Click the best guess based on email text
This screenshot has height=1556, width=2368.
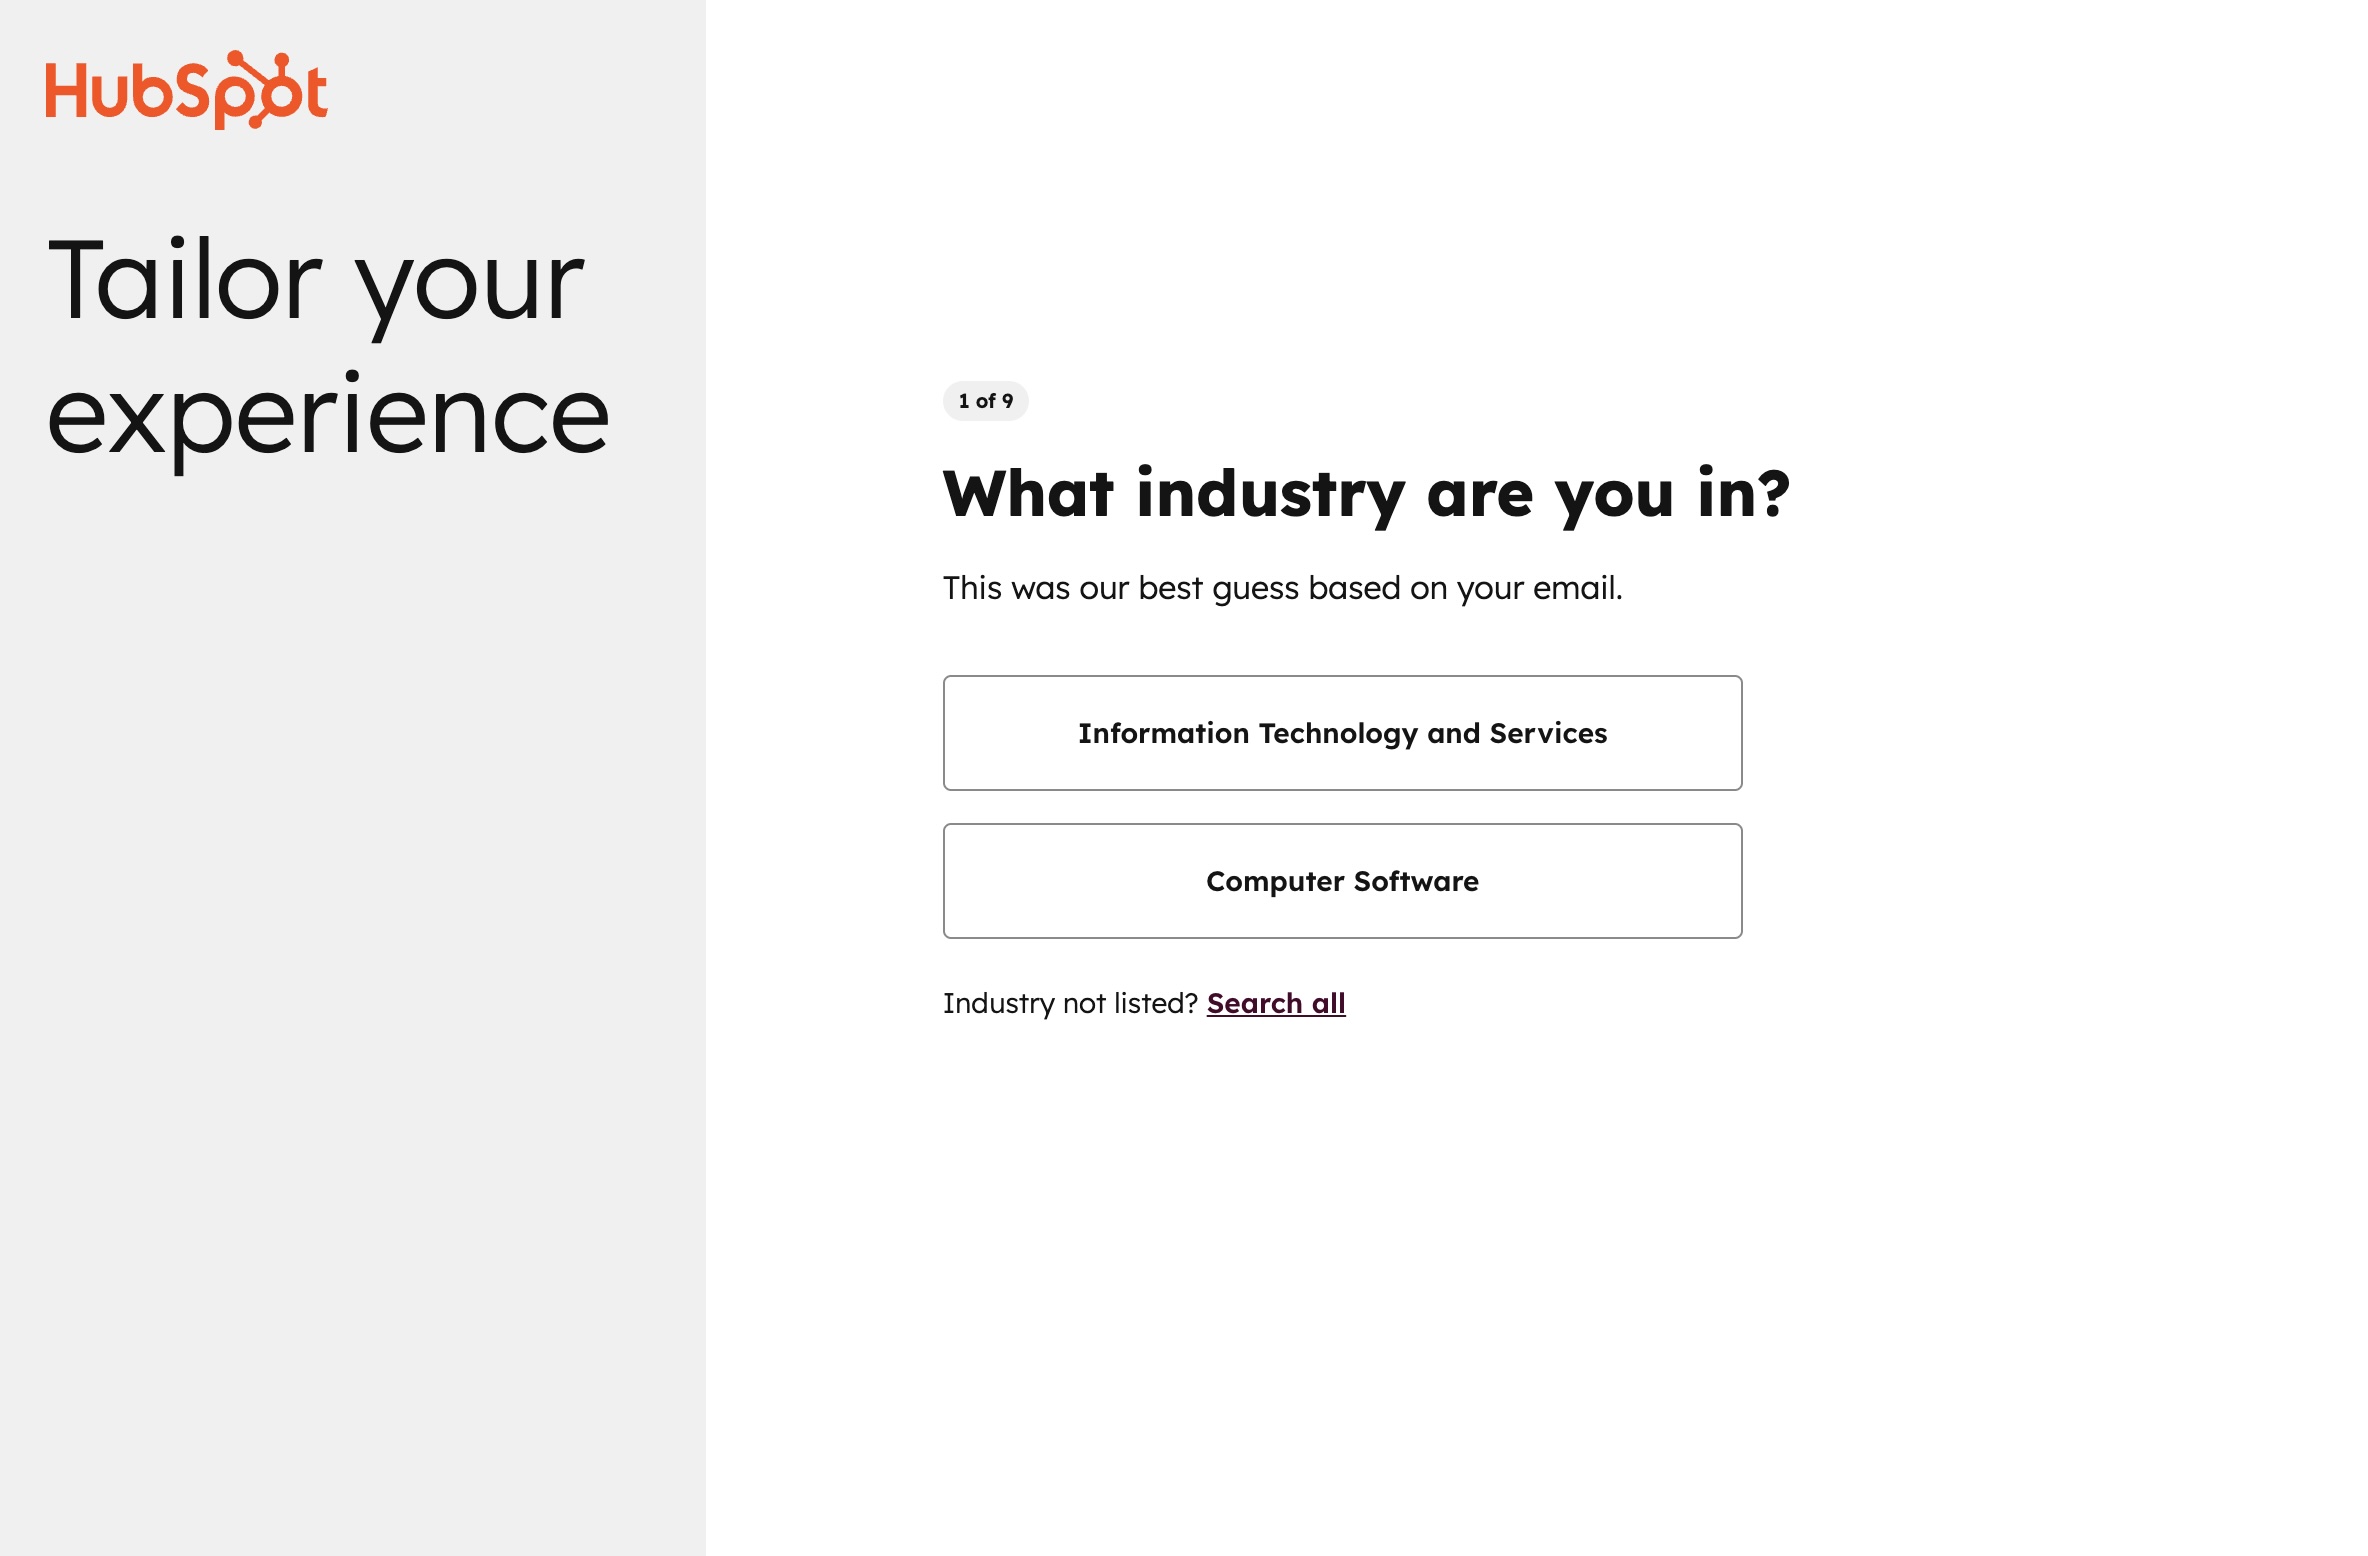point(1281,588)
